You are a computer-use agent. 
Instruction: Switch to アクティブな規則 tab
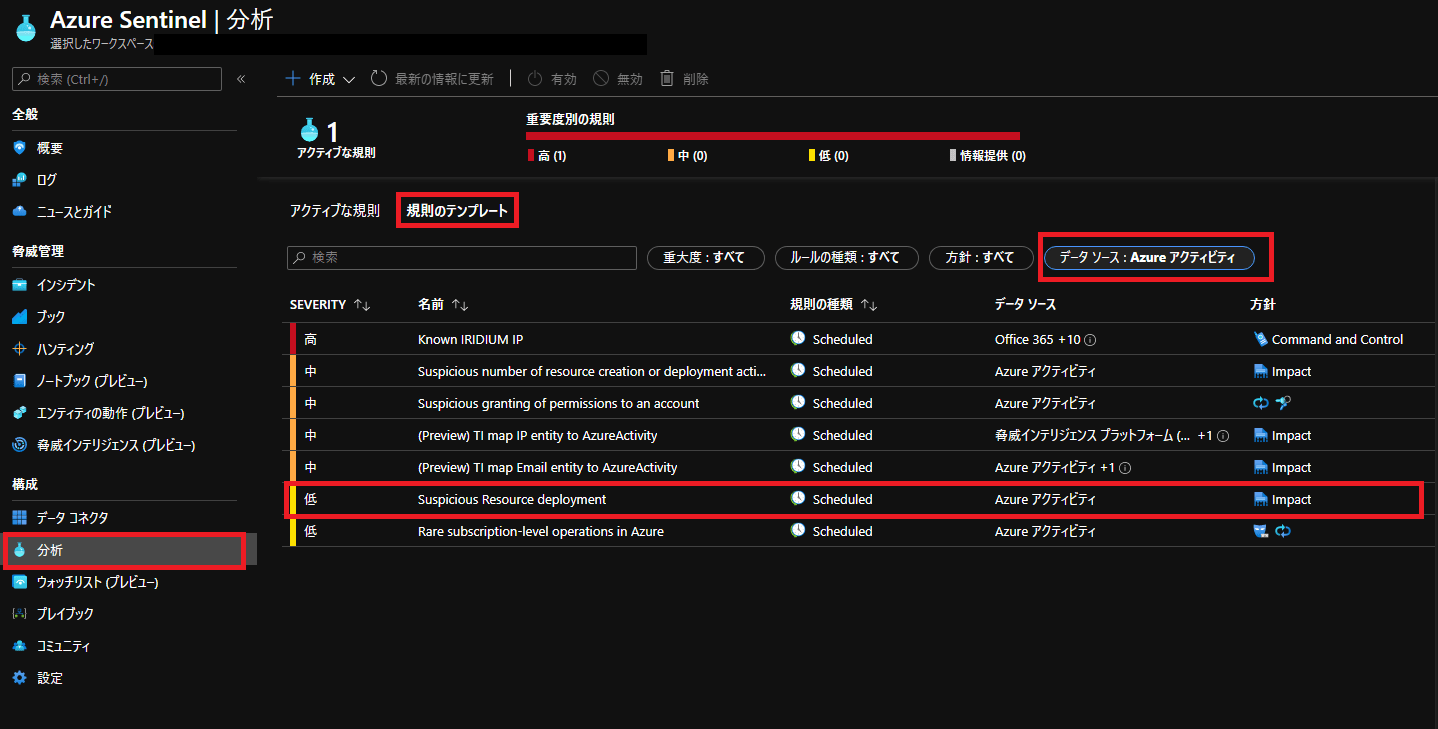coord(335,211)
